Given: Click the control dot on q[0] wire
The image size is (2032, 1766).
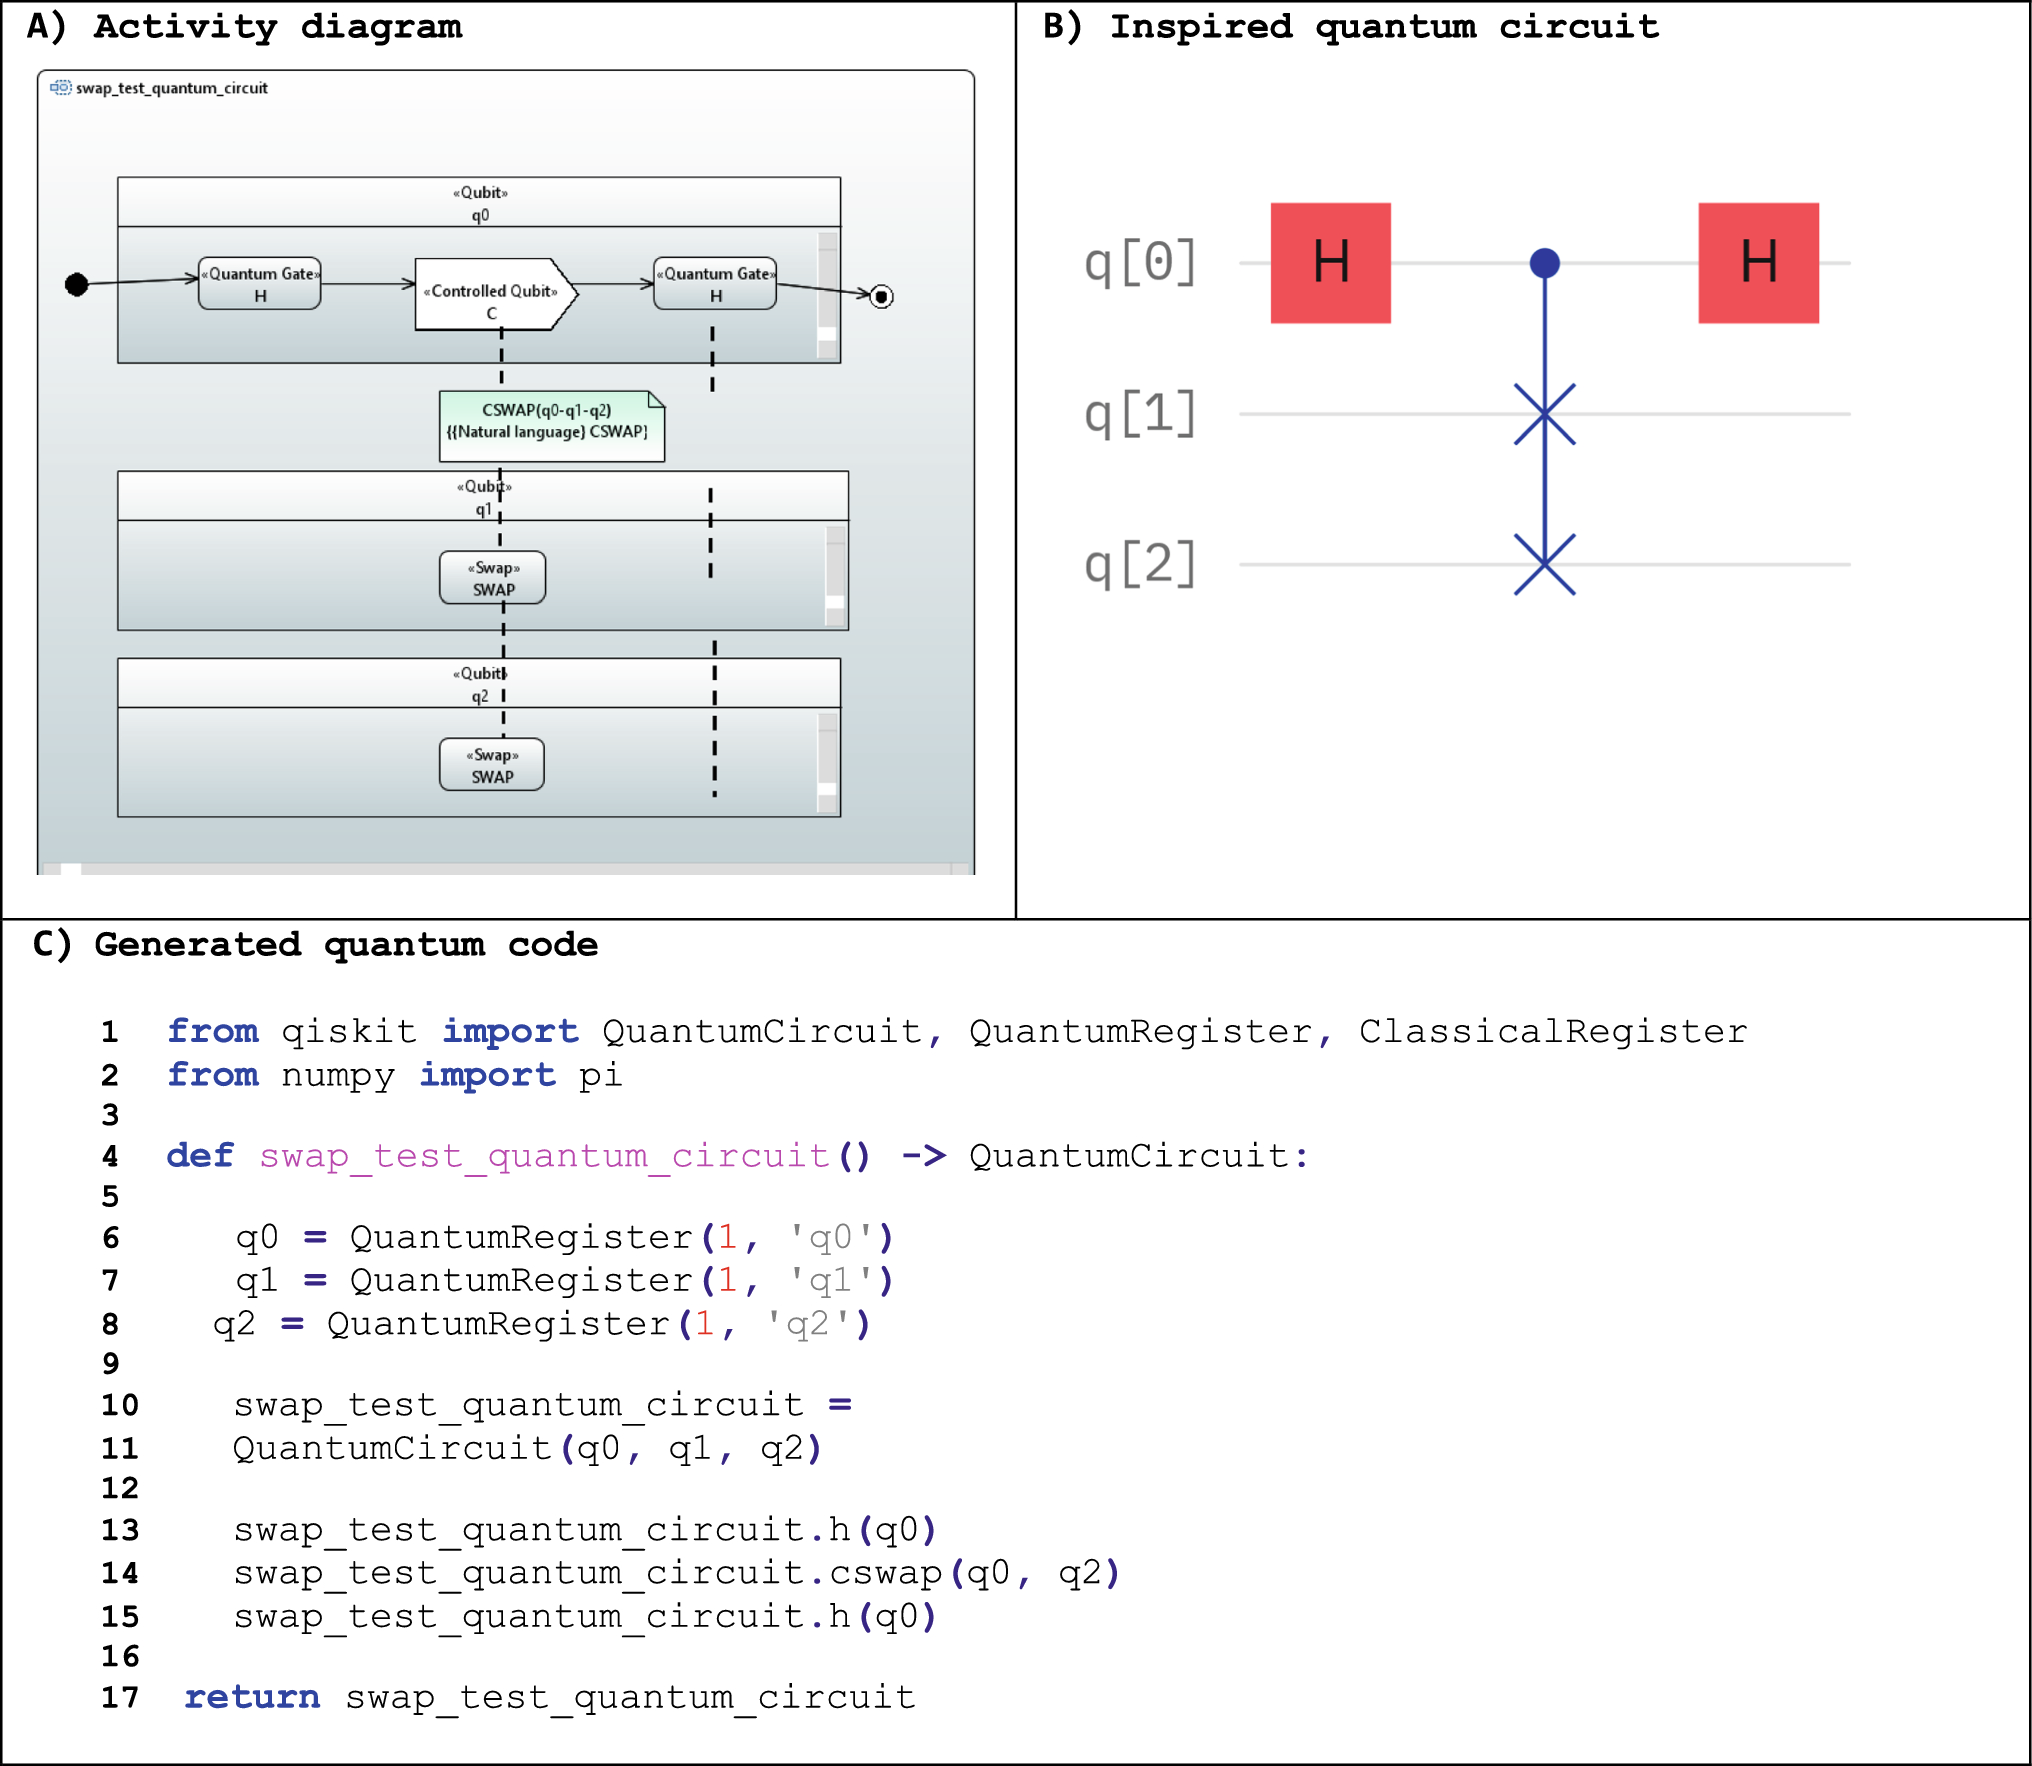Looking at the screenshot, I should (1544, 263).
